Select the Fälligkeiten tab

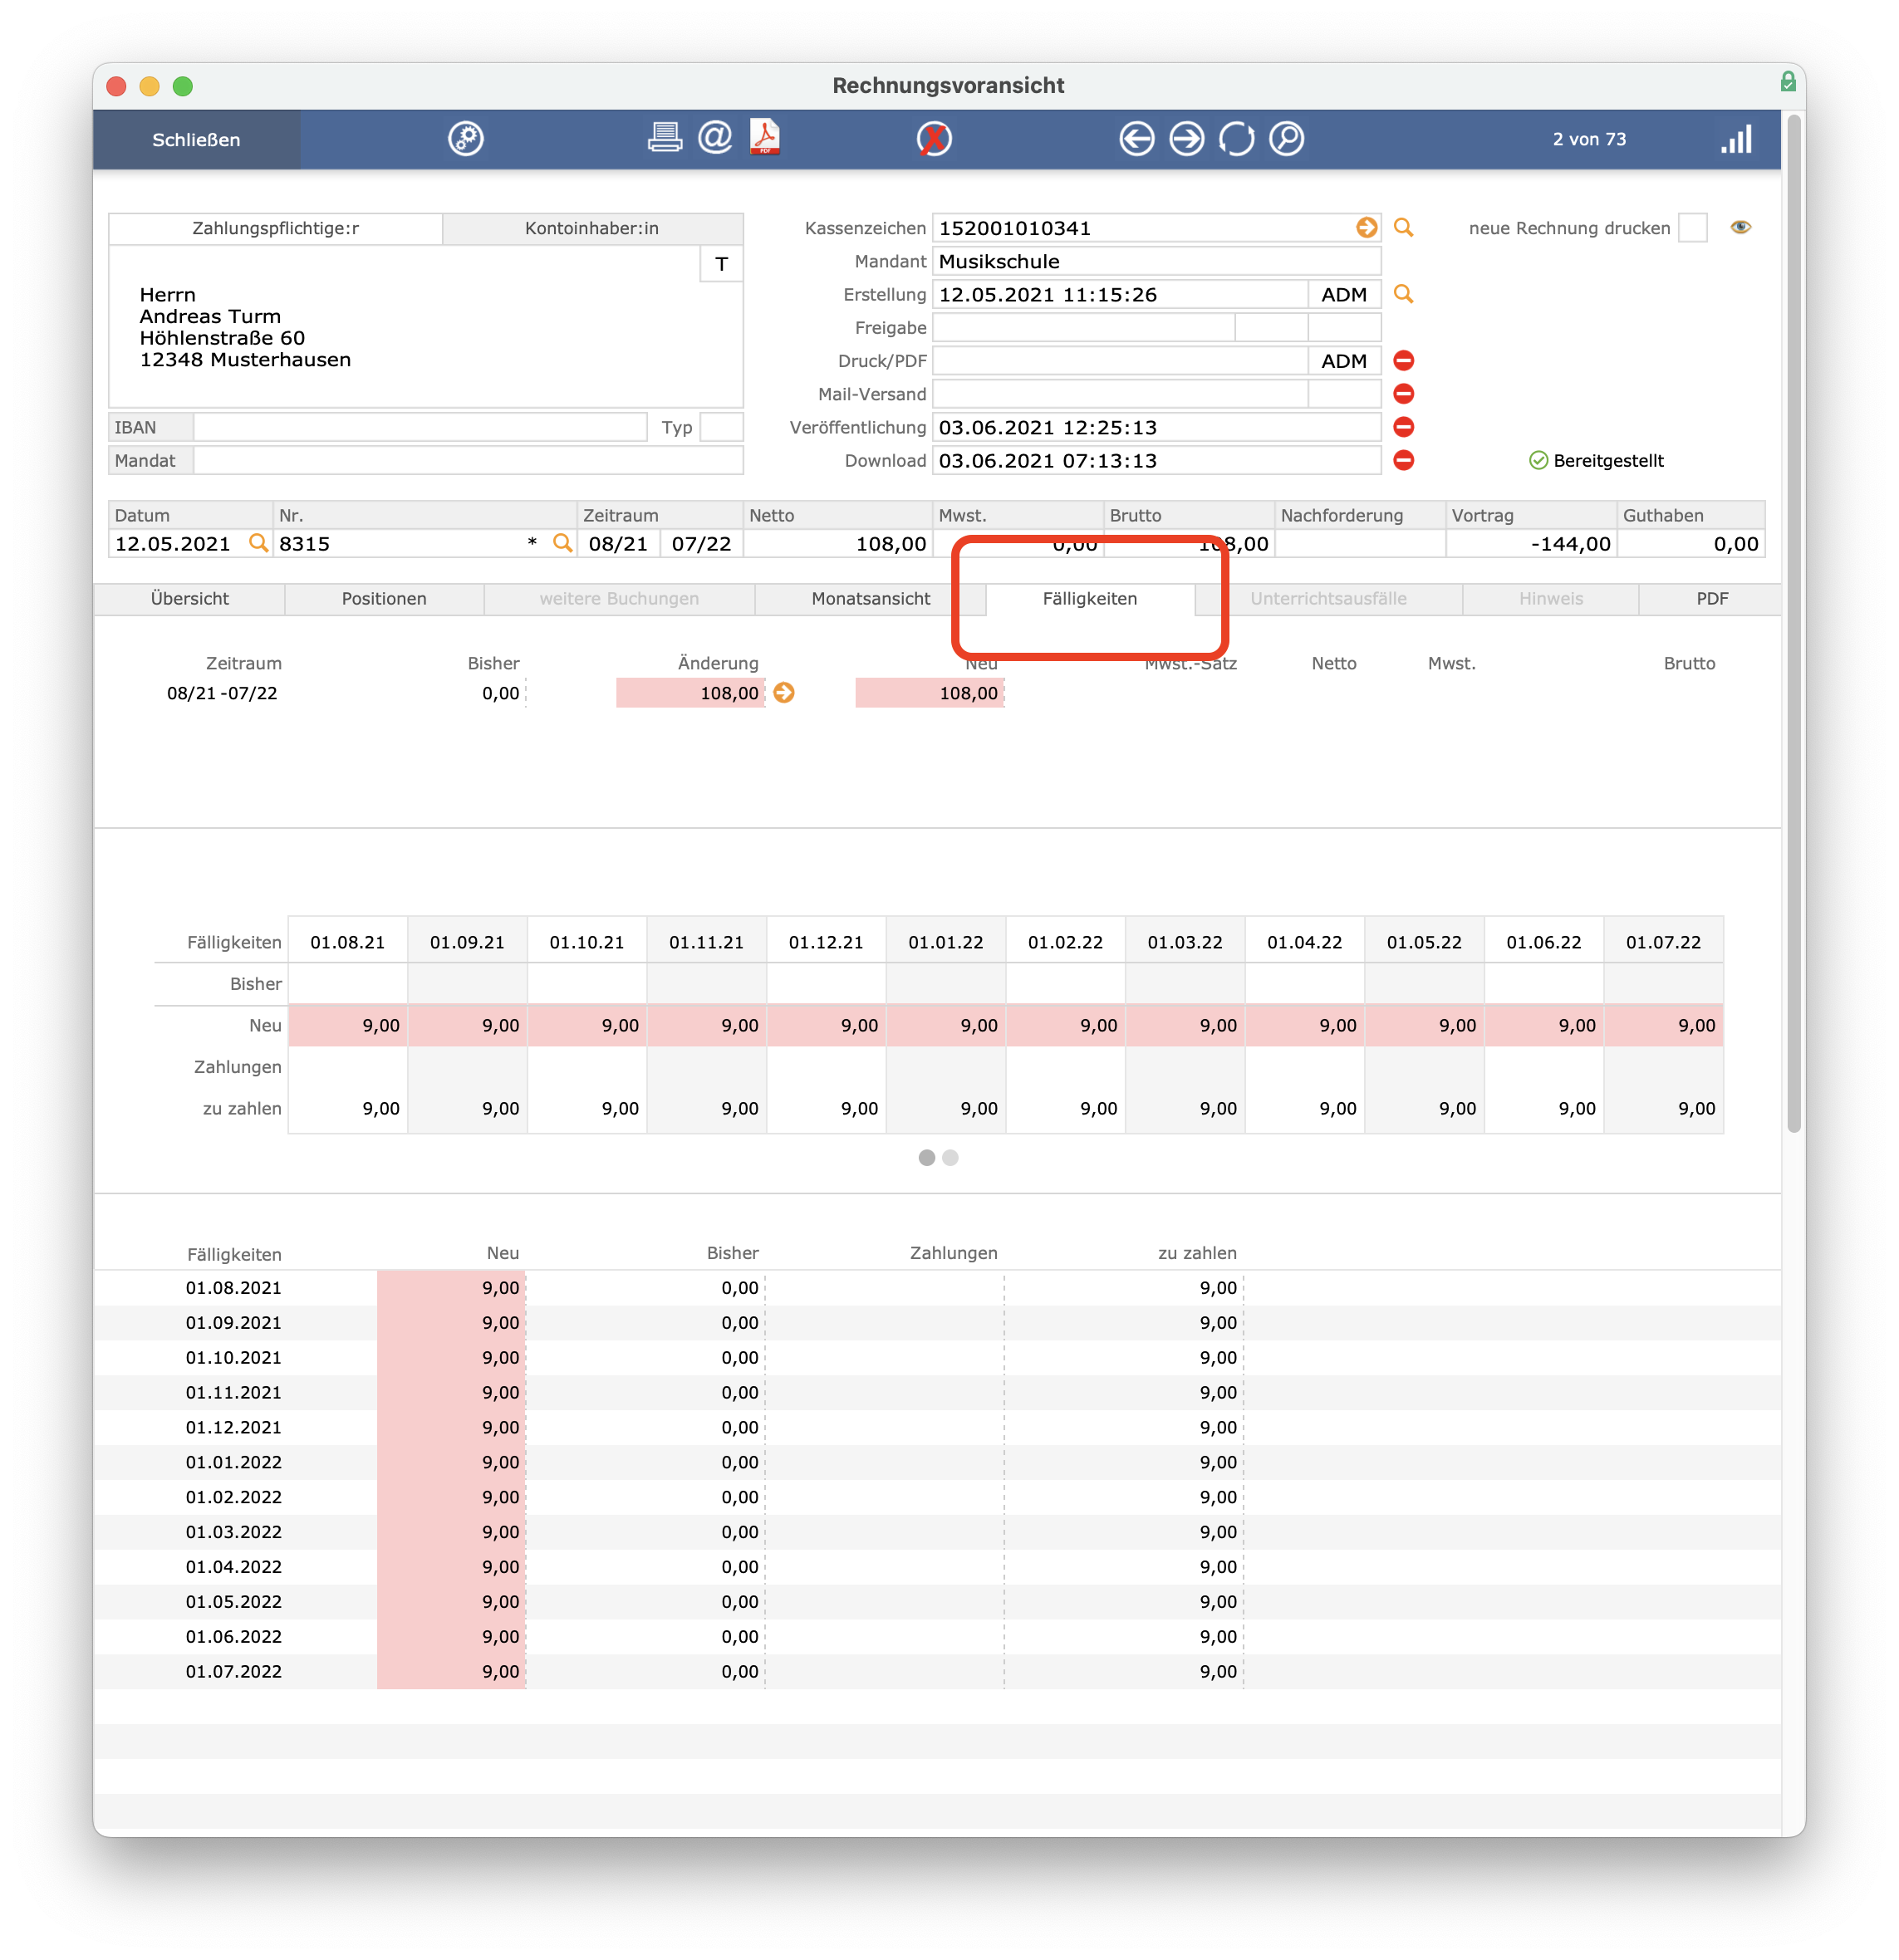[1090, 599]
